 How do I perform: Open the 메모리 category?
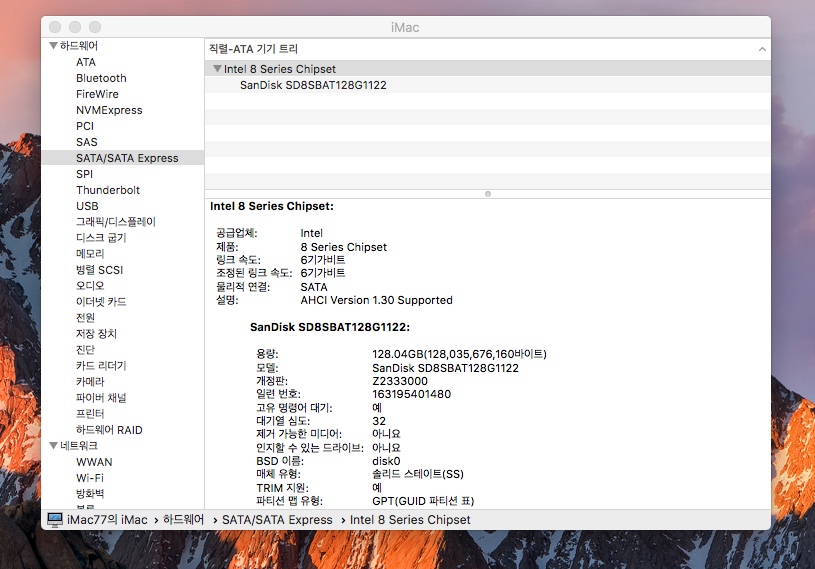pyautogui.click(x=90, y=254)
